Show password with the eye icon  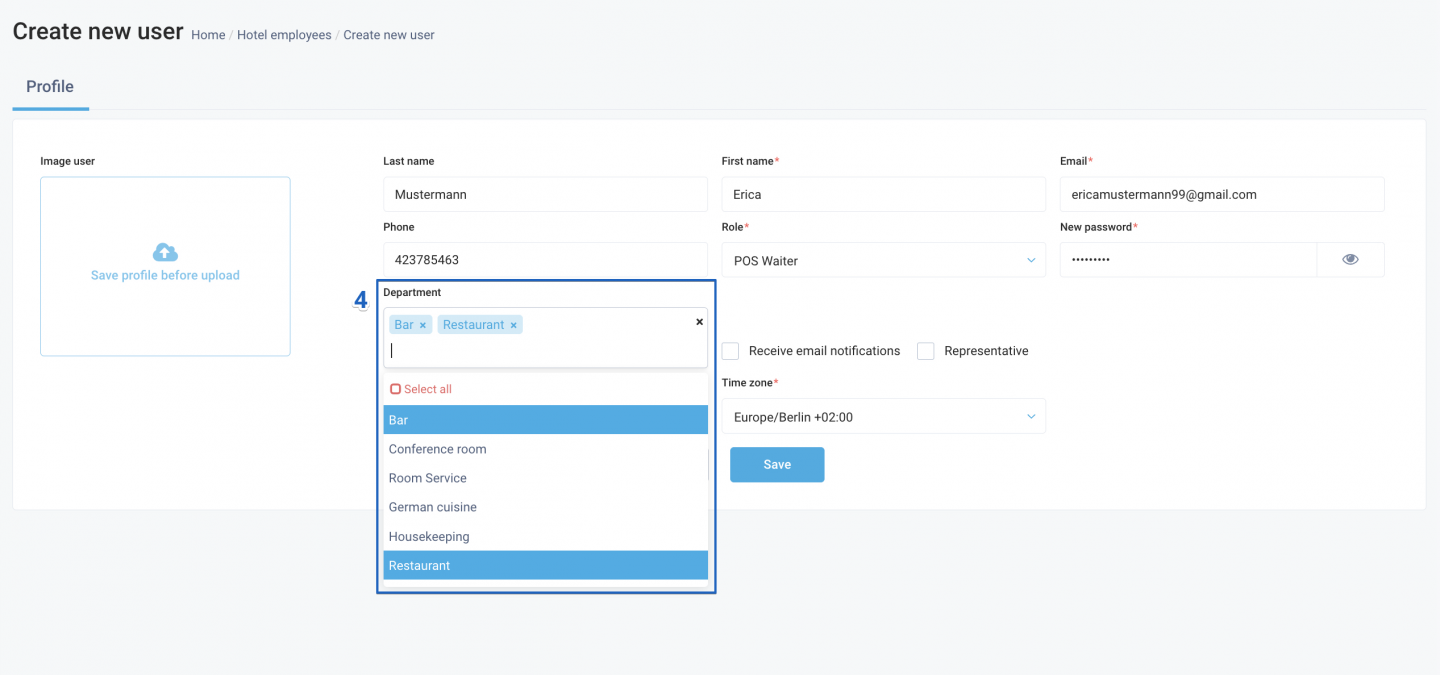point(1350,260)
